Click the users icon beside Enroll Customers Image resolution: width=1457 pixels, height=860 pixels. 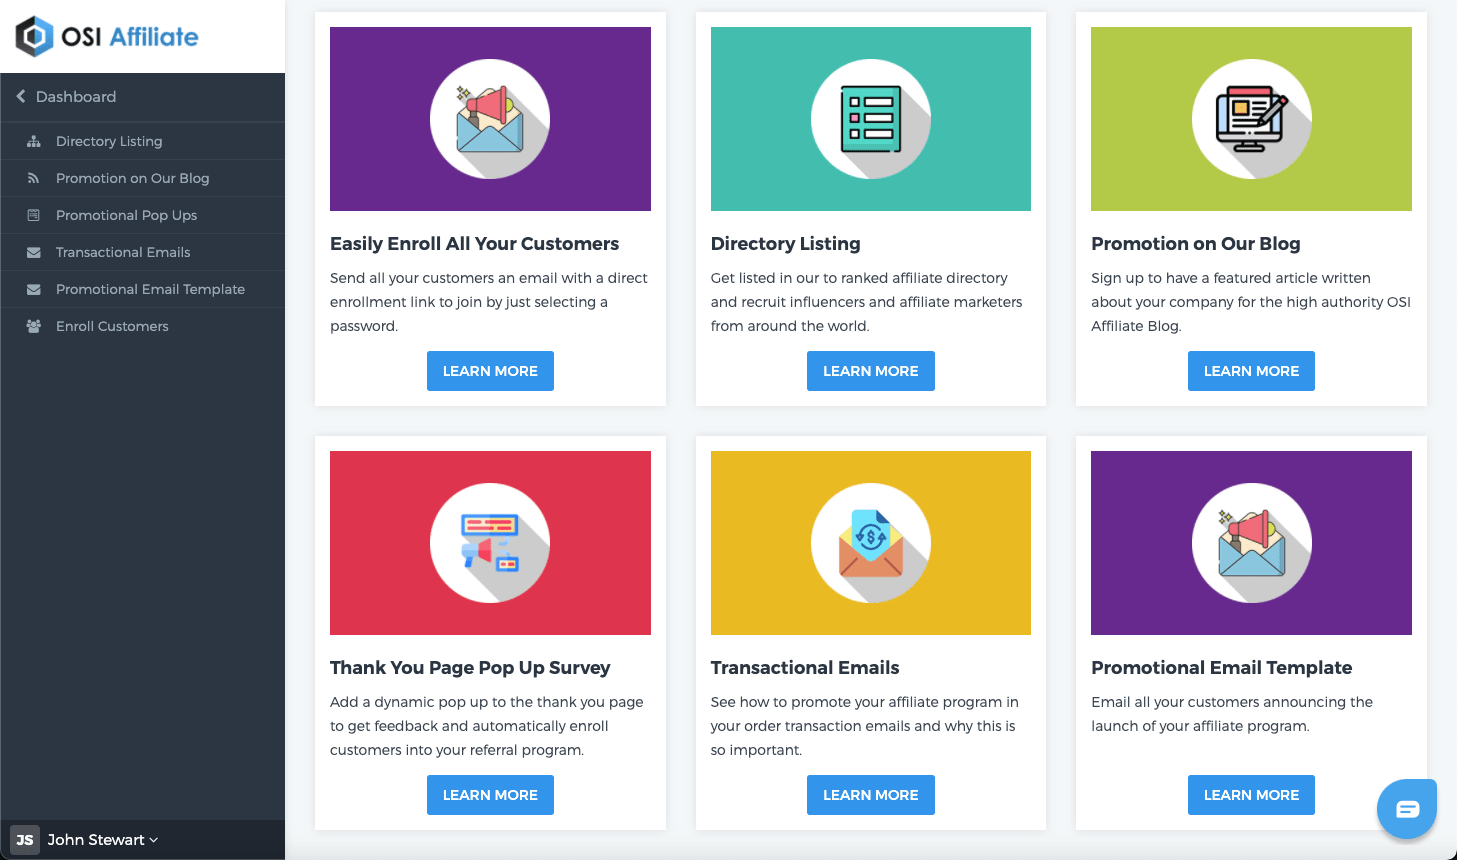[x=34, y=326]
